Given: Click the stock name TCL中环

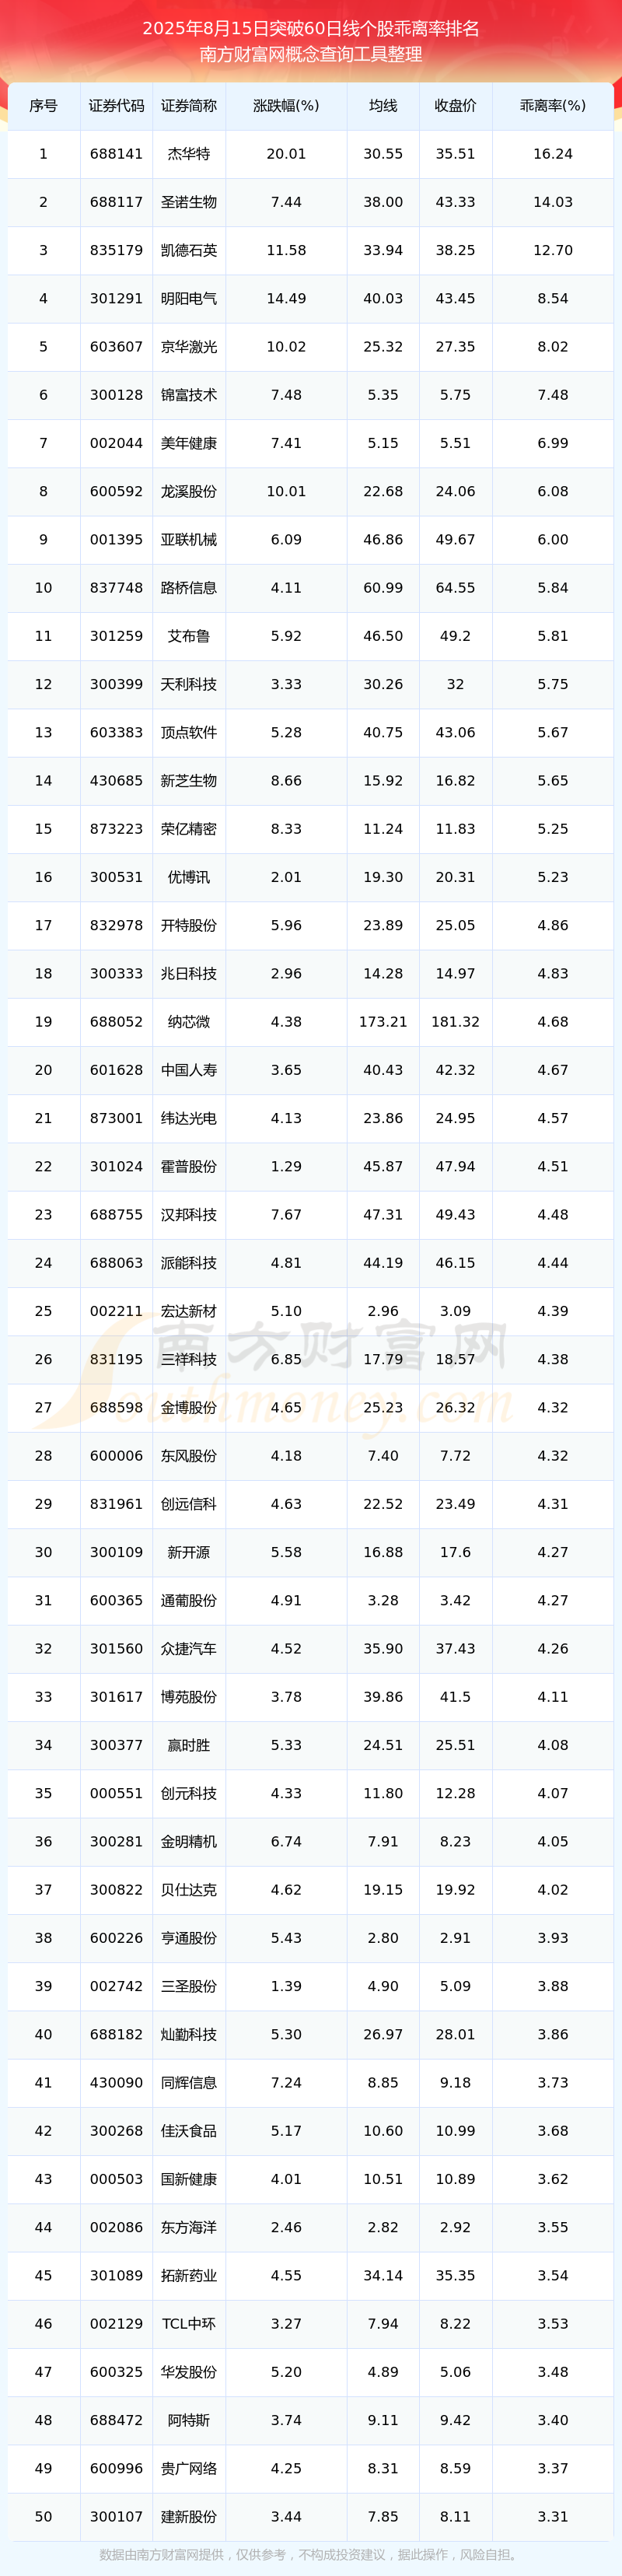Looking at the screenshot, I should pyautogui.click(x=189, y=2324).
